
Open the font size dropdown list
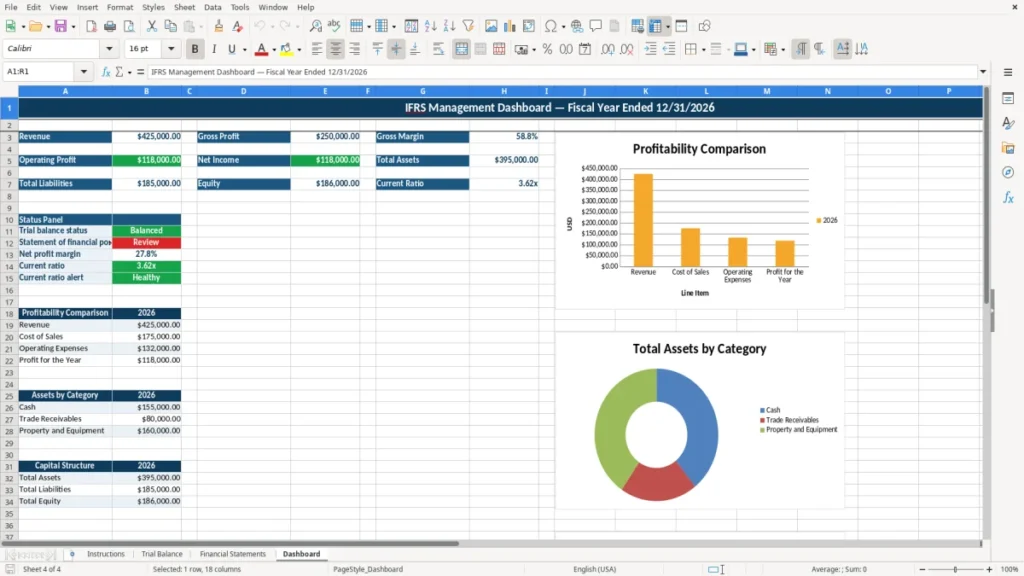pyautogui.click(x=171, y=49)
